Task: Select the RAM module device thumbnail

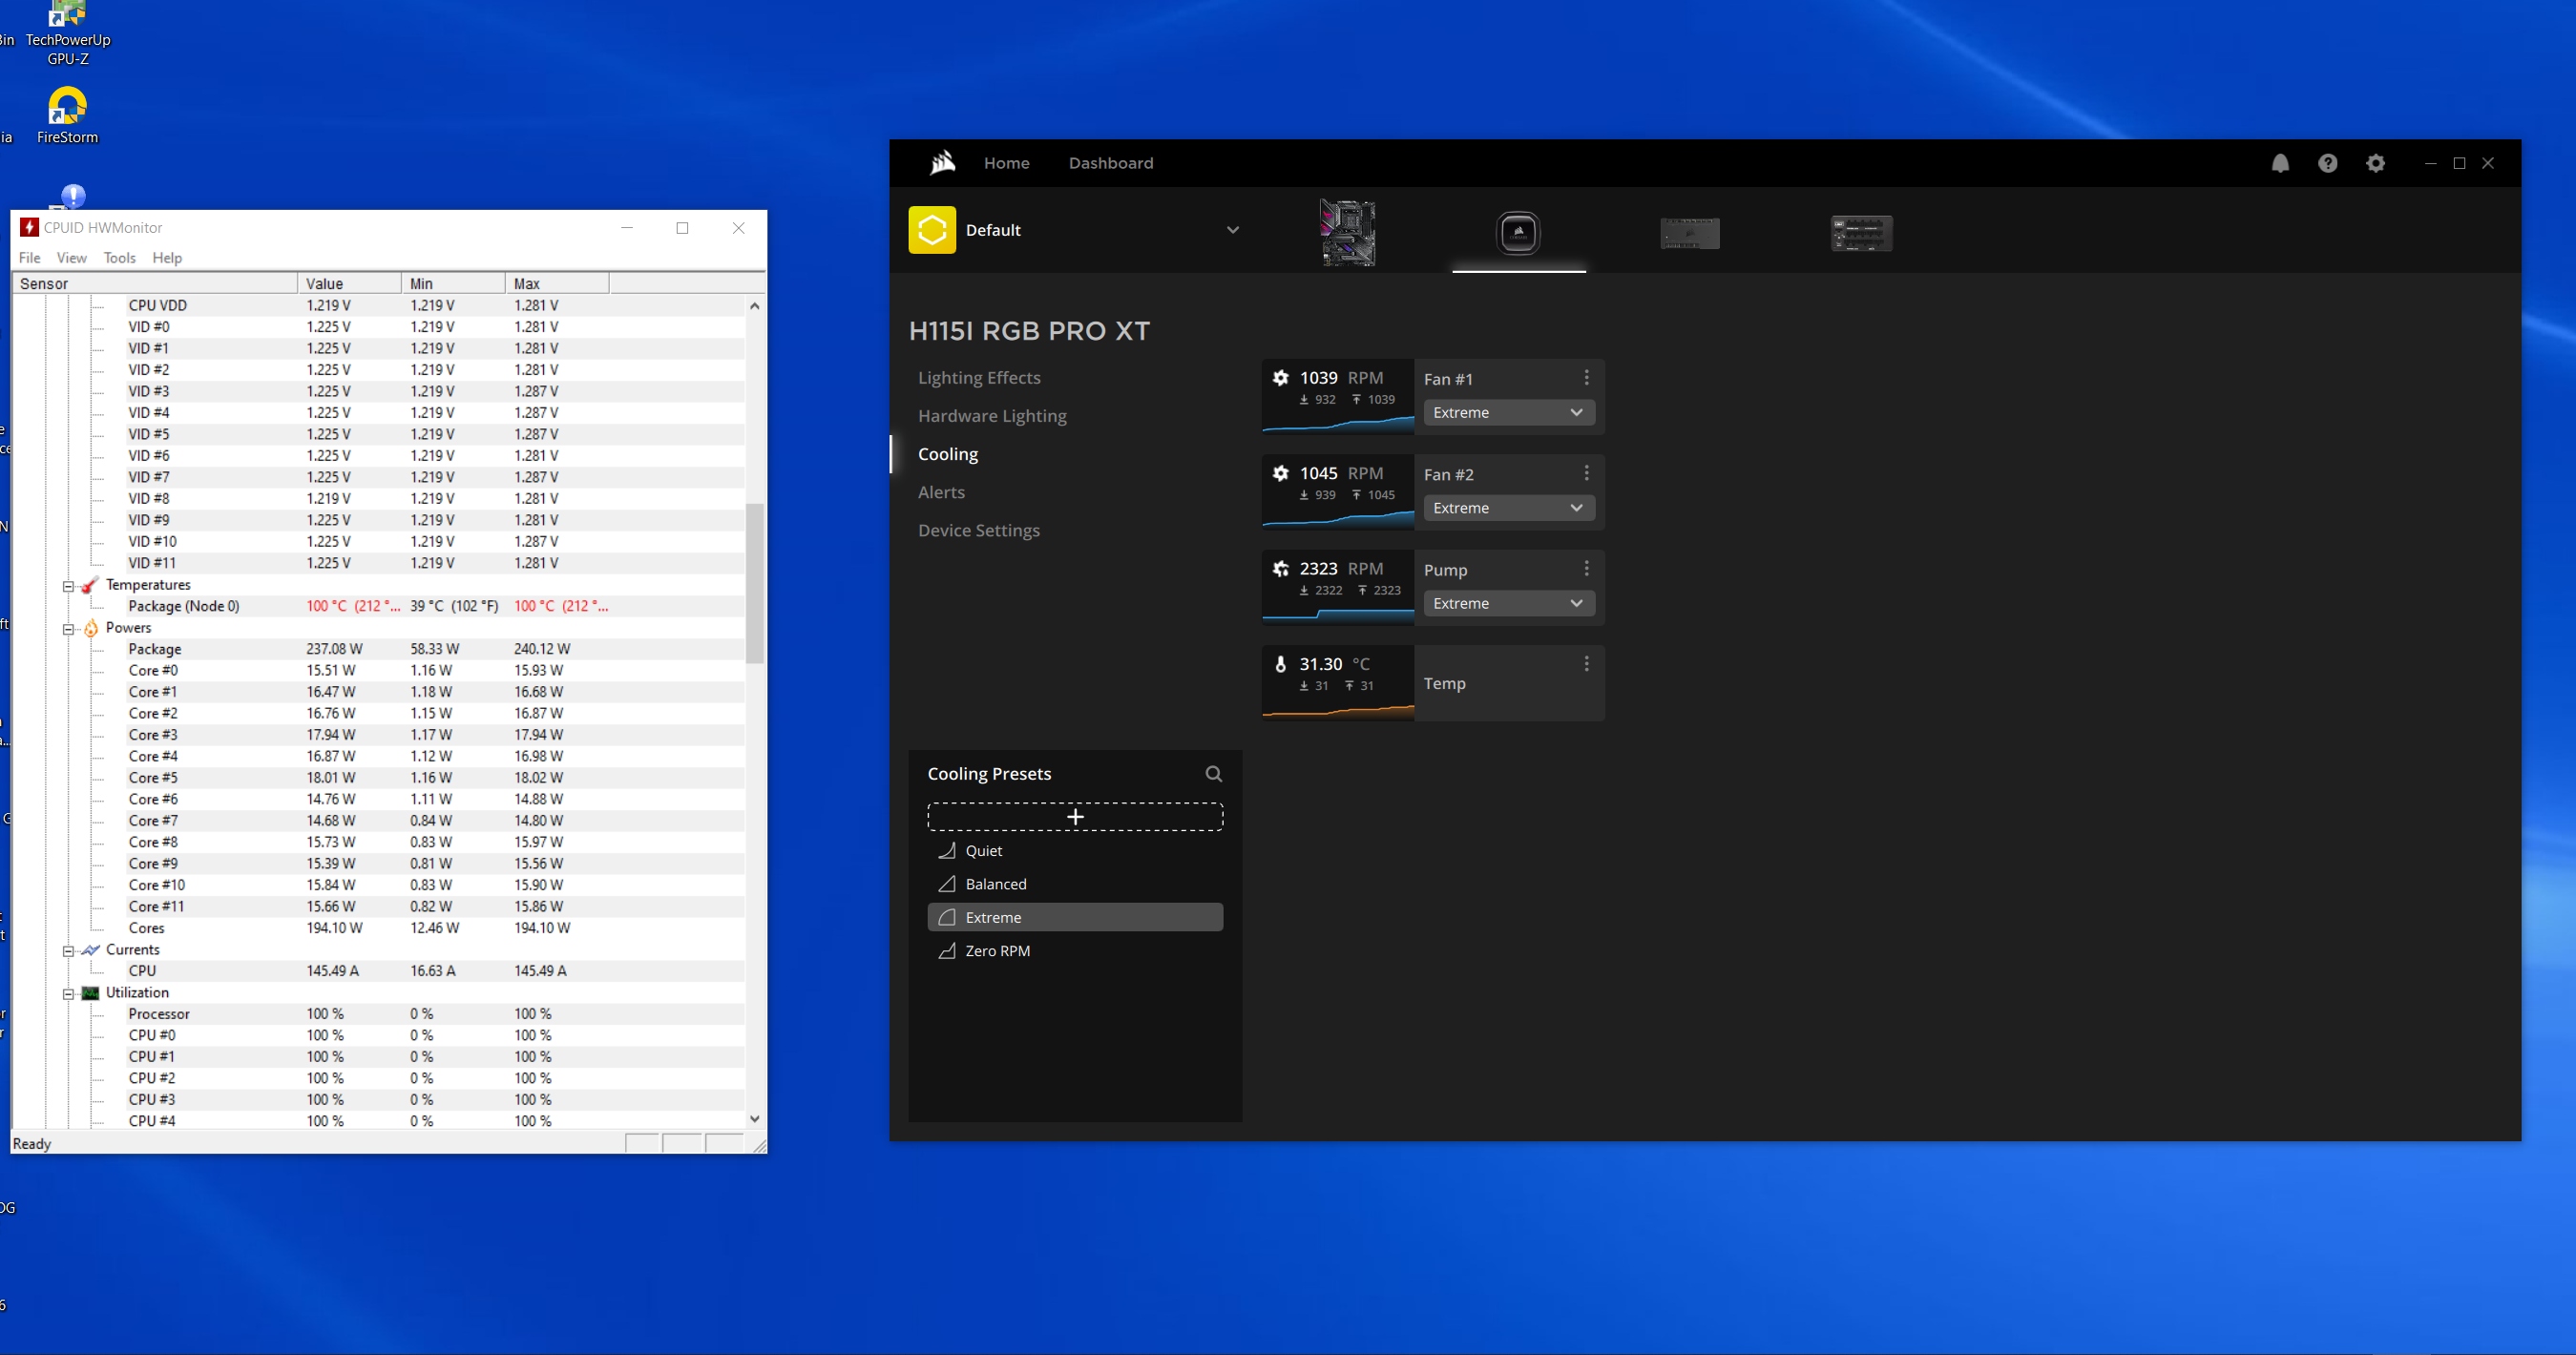Action: click(x=1689, y=233)
